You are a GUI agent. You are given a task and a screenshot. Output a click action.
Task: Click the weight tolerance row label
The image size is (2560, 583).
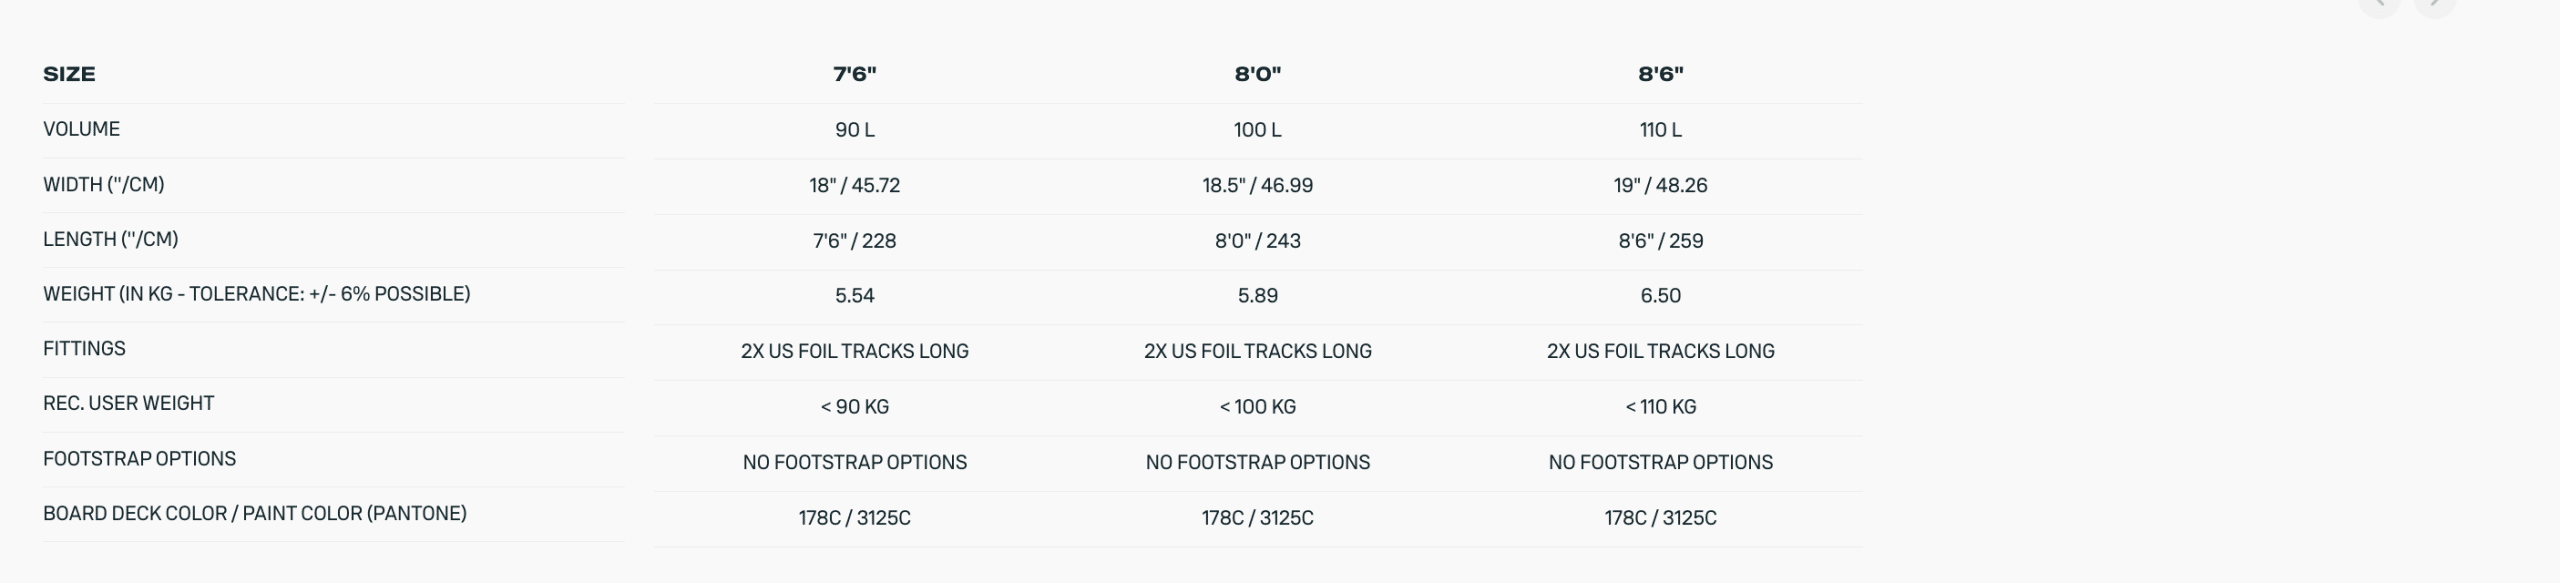(x=256, y=294)
